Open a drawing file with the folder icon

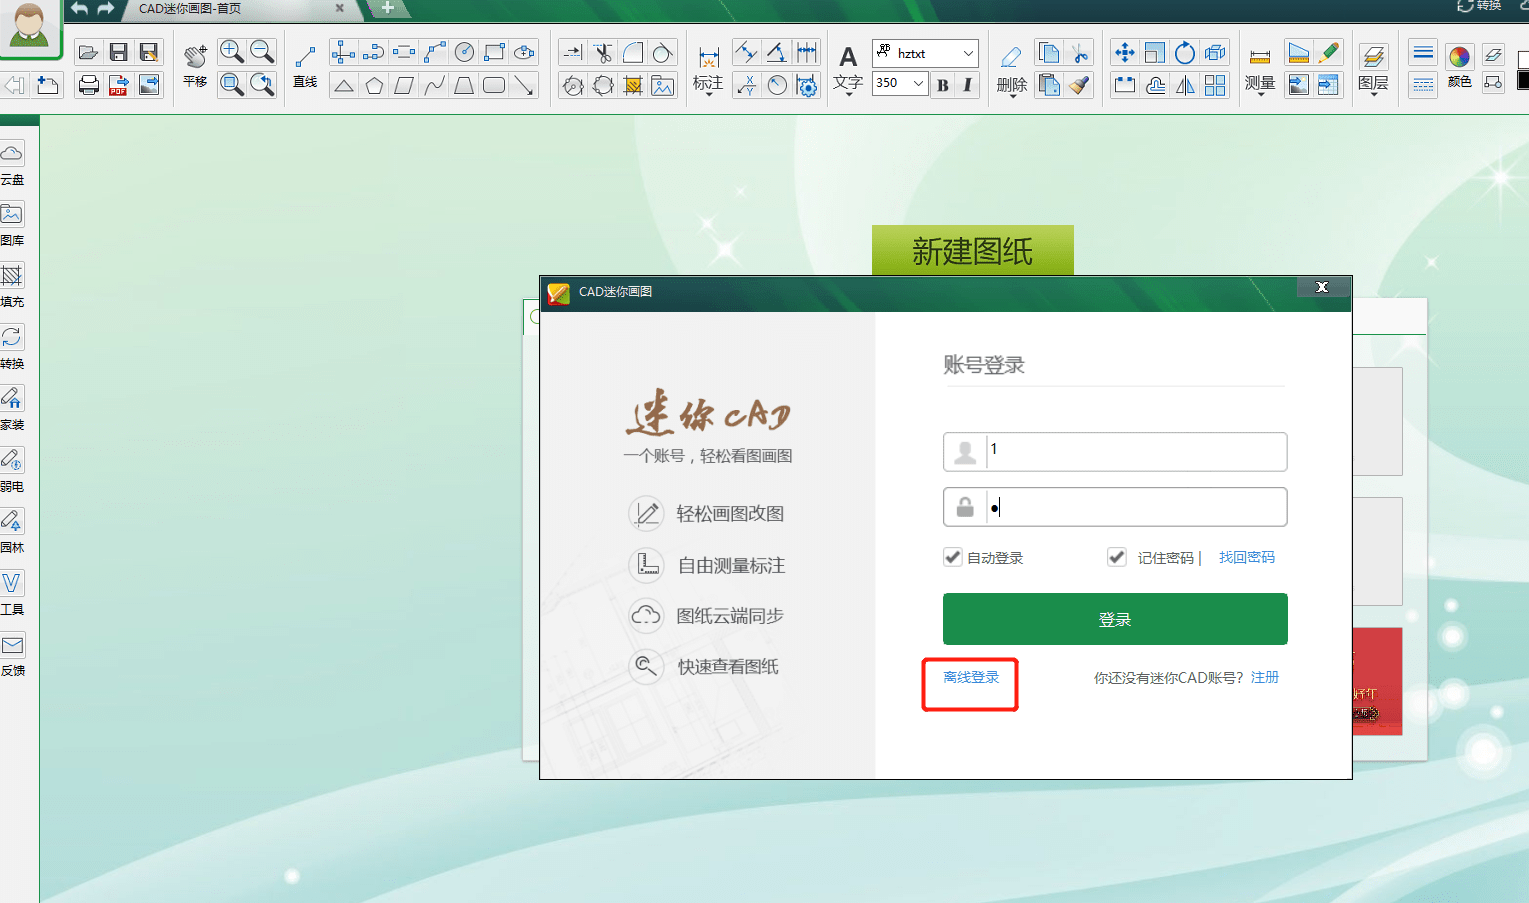click(88, 53)
